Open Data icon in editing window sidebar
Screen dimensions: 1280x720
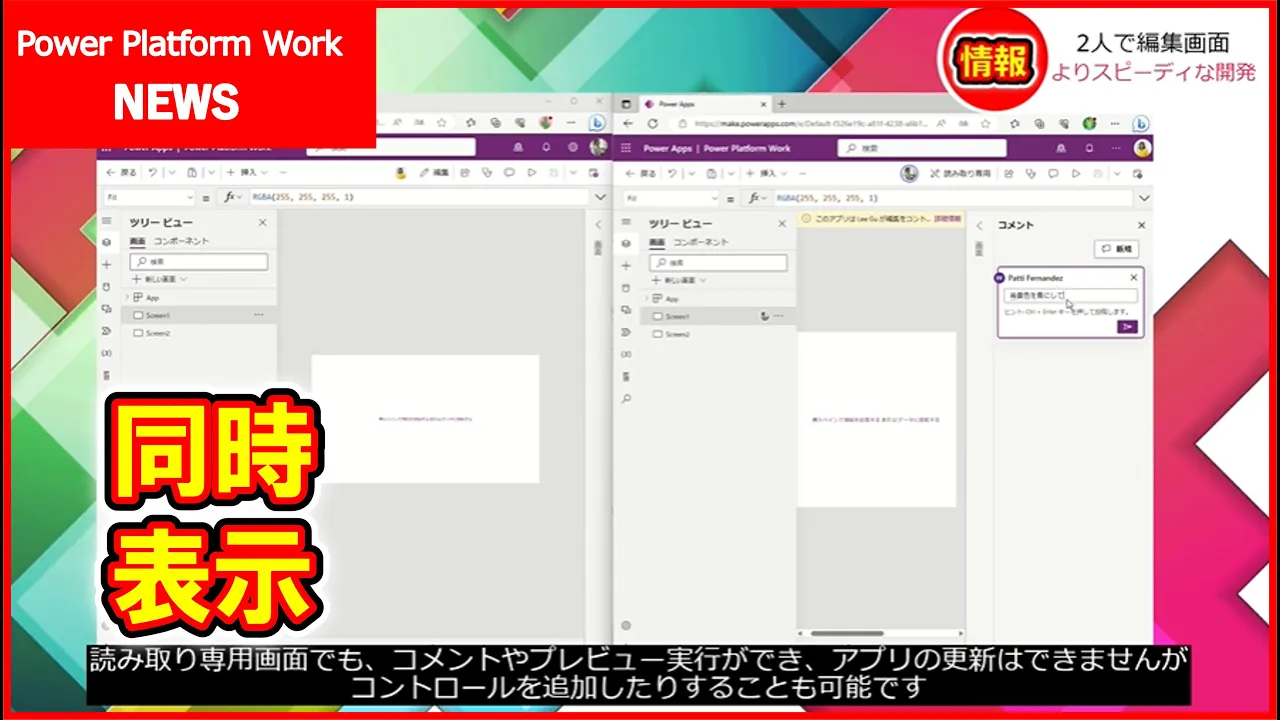click(x=107, y=286)
